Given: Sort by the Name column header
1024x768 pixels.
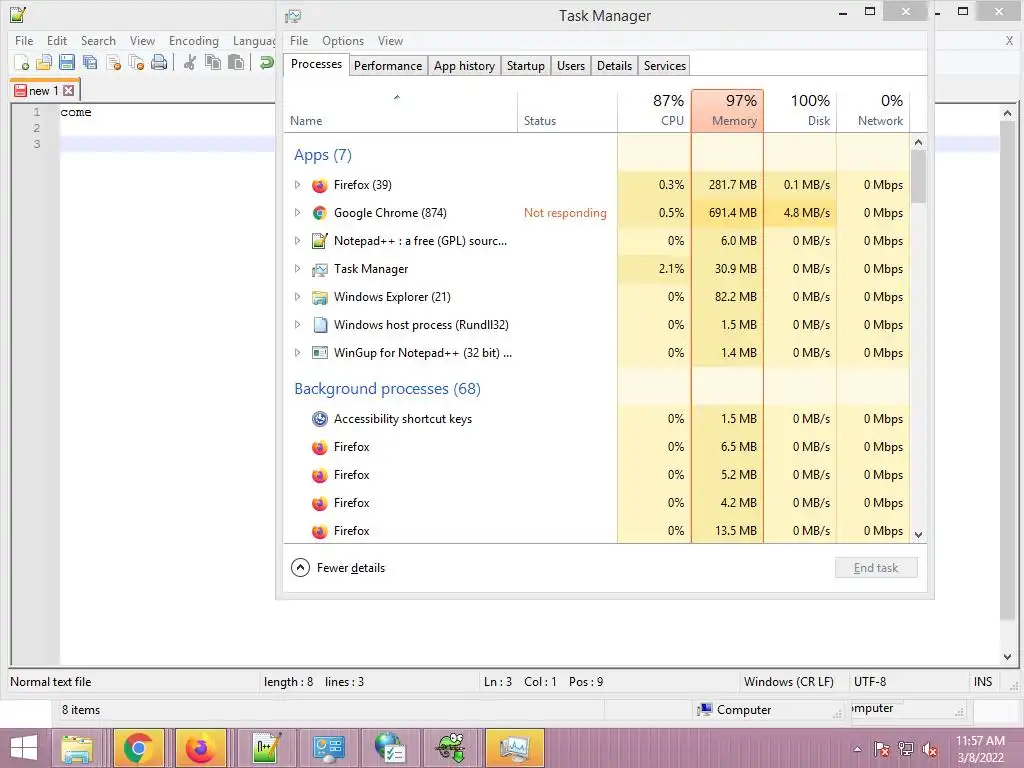Looking at the screenshot, I should coord(400,110).
